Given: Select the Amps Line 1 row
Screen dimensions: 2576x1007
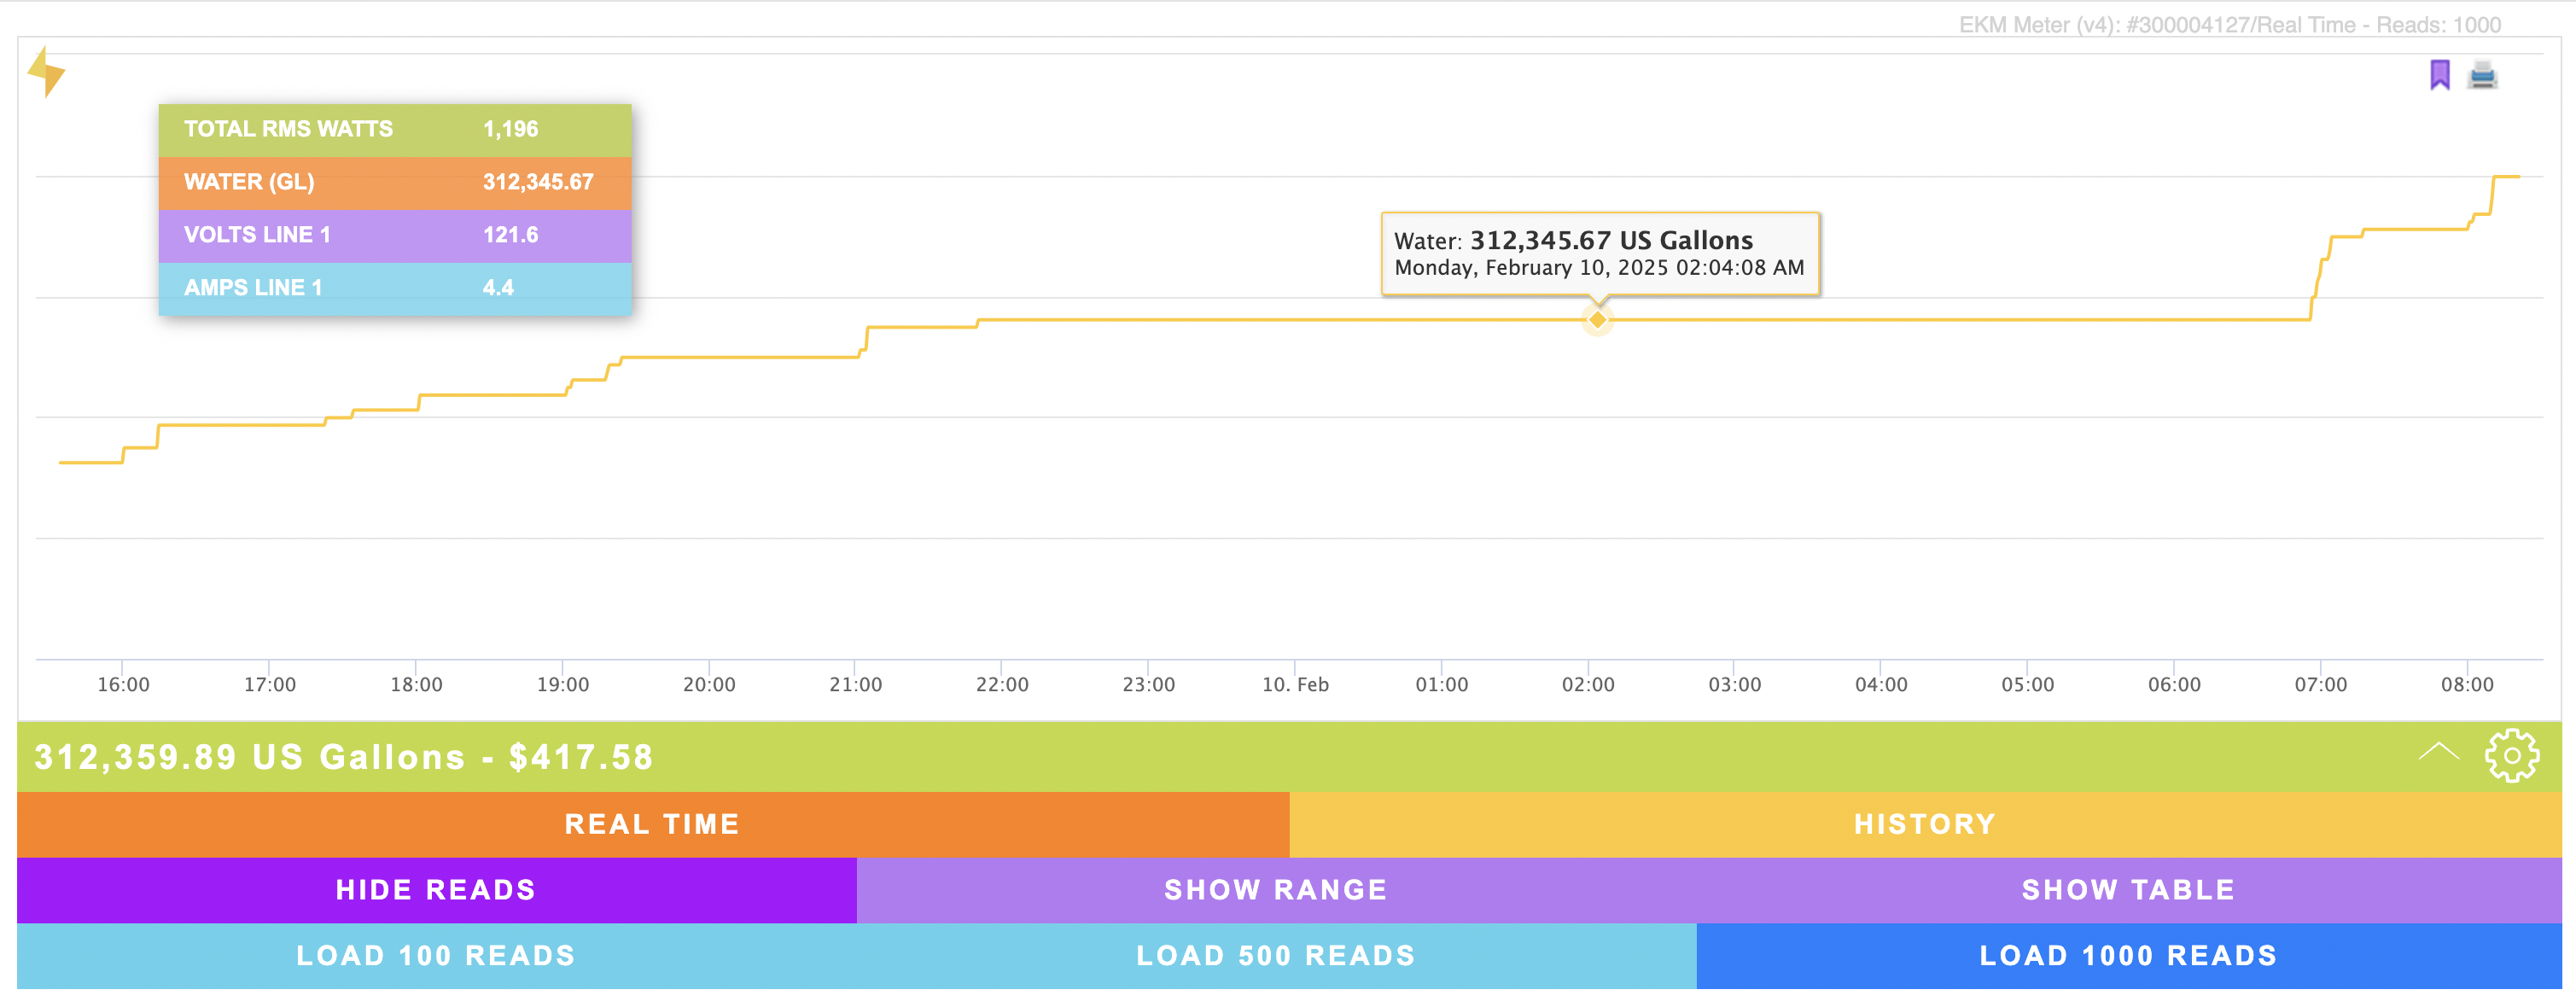Looking at the screenshot, I should tap(395, 288).
